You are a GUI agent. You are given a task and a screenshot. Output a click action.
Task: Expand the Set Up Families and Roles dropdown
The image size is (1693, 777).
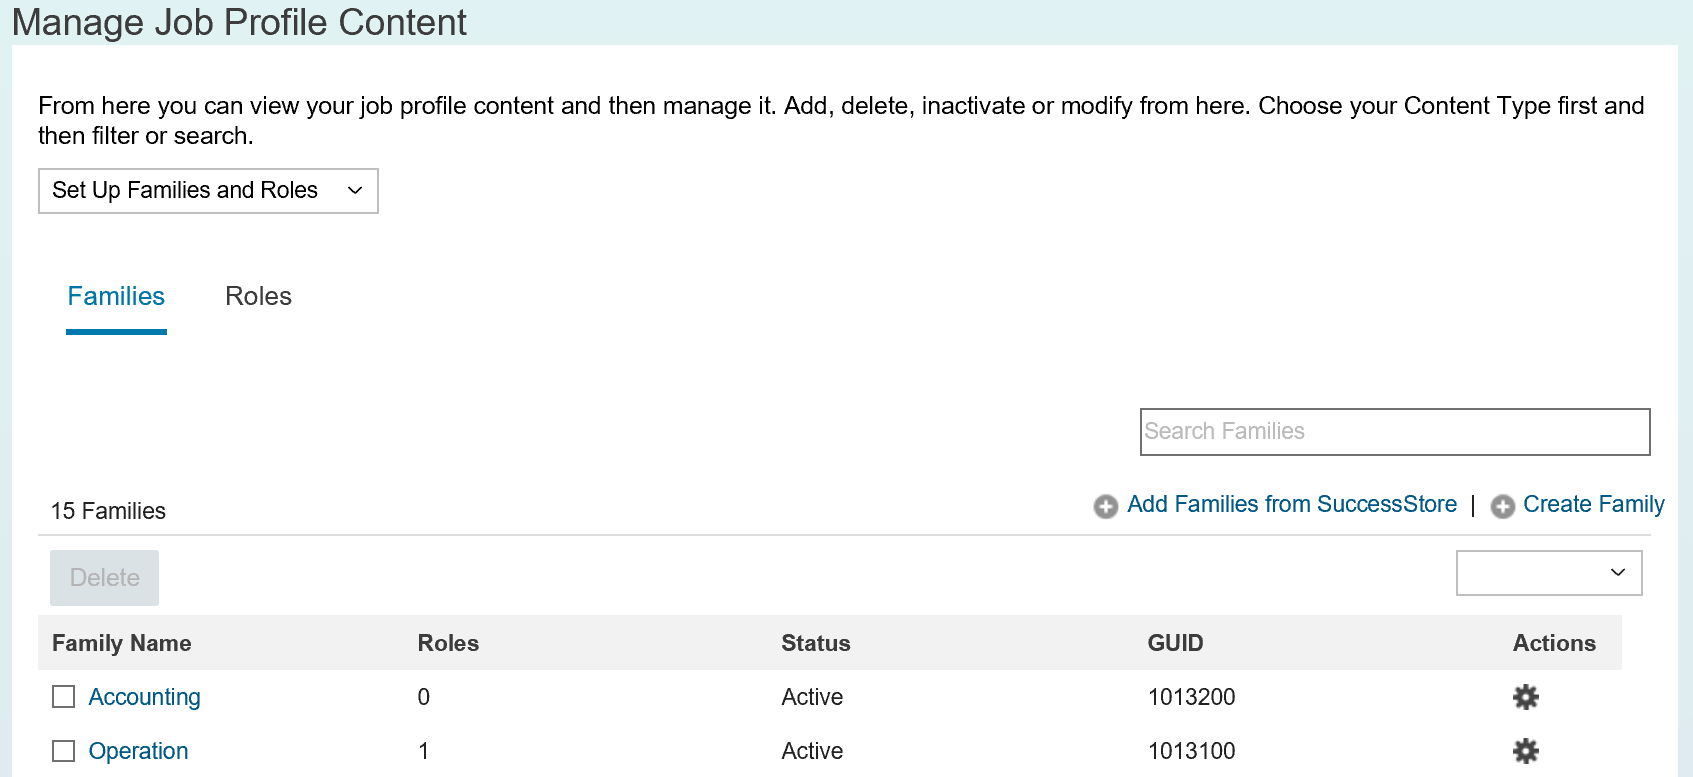pyautogui.click(x=208, y=191)
